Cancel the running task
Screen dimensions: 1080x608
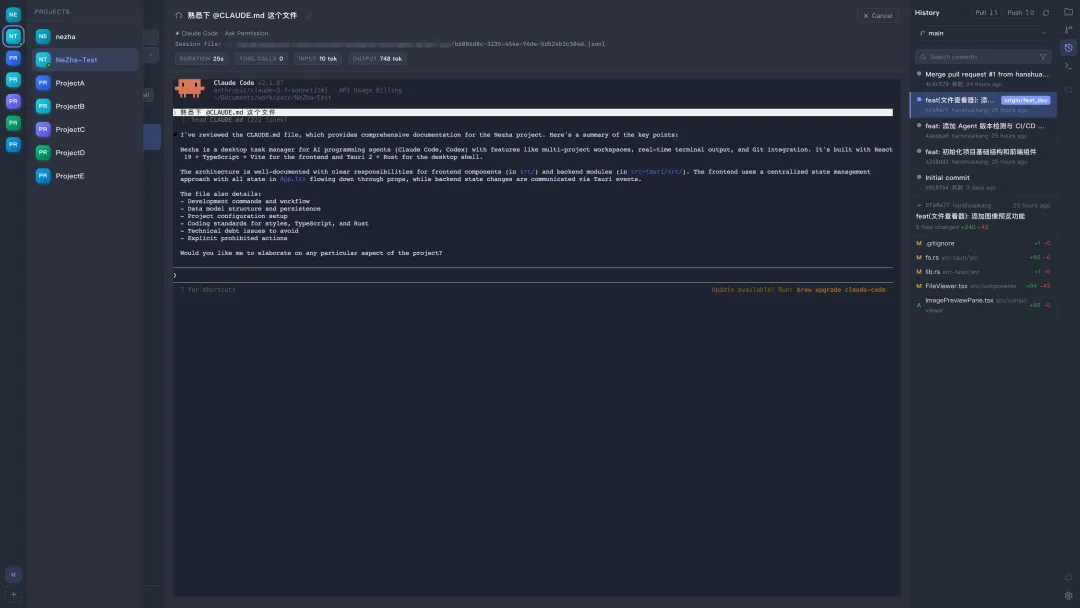tap(878, 15)
